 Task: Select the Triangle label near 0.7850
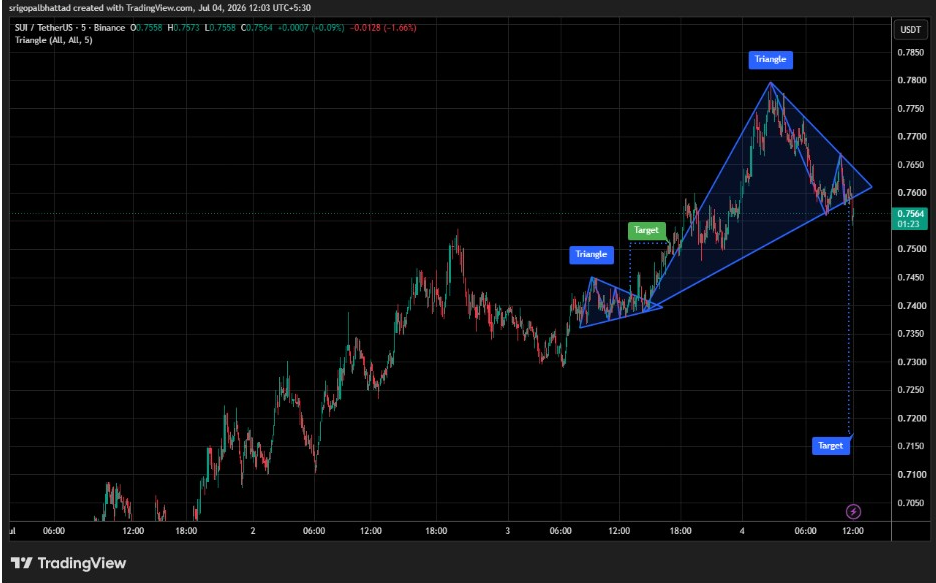[x=770, y=59]
